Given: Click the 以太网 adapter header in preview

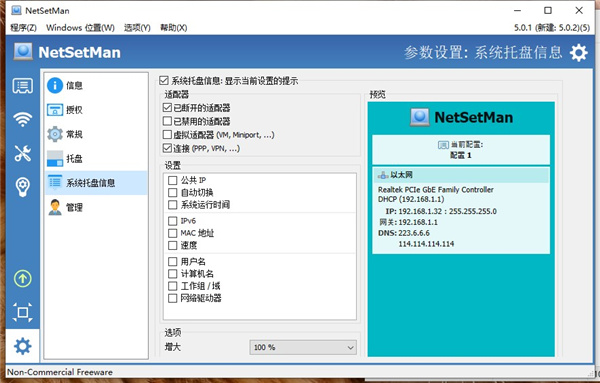Looking at the screenshot, I should (x=461, y=175).
